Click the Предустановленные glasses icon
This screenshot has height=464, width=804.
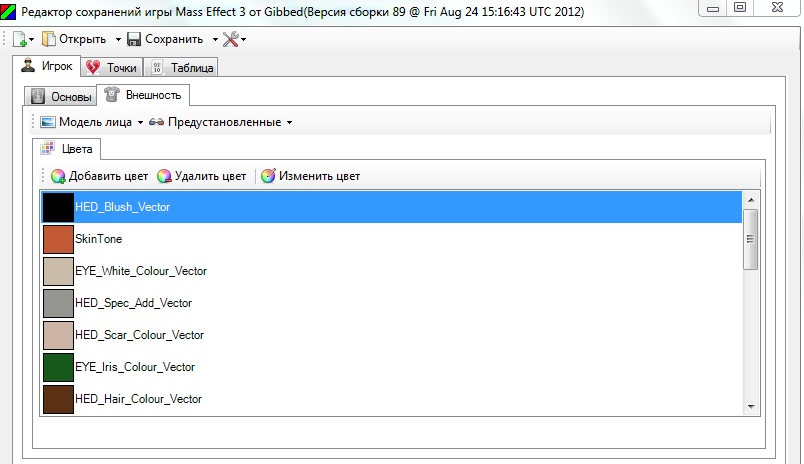[156, 122]
